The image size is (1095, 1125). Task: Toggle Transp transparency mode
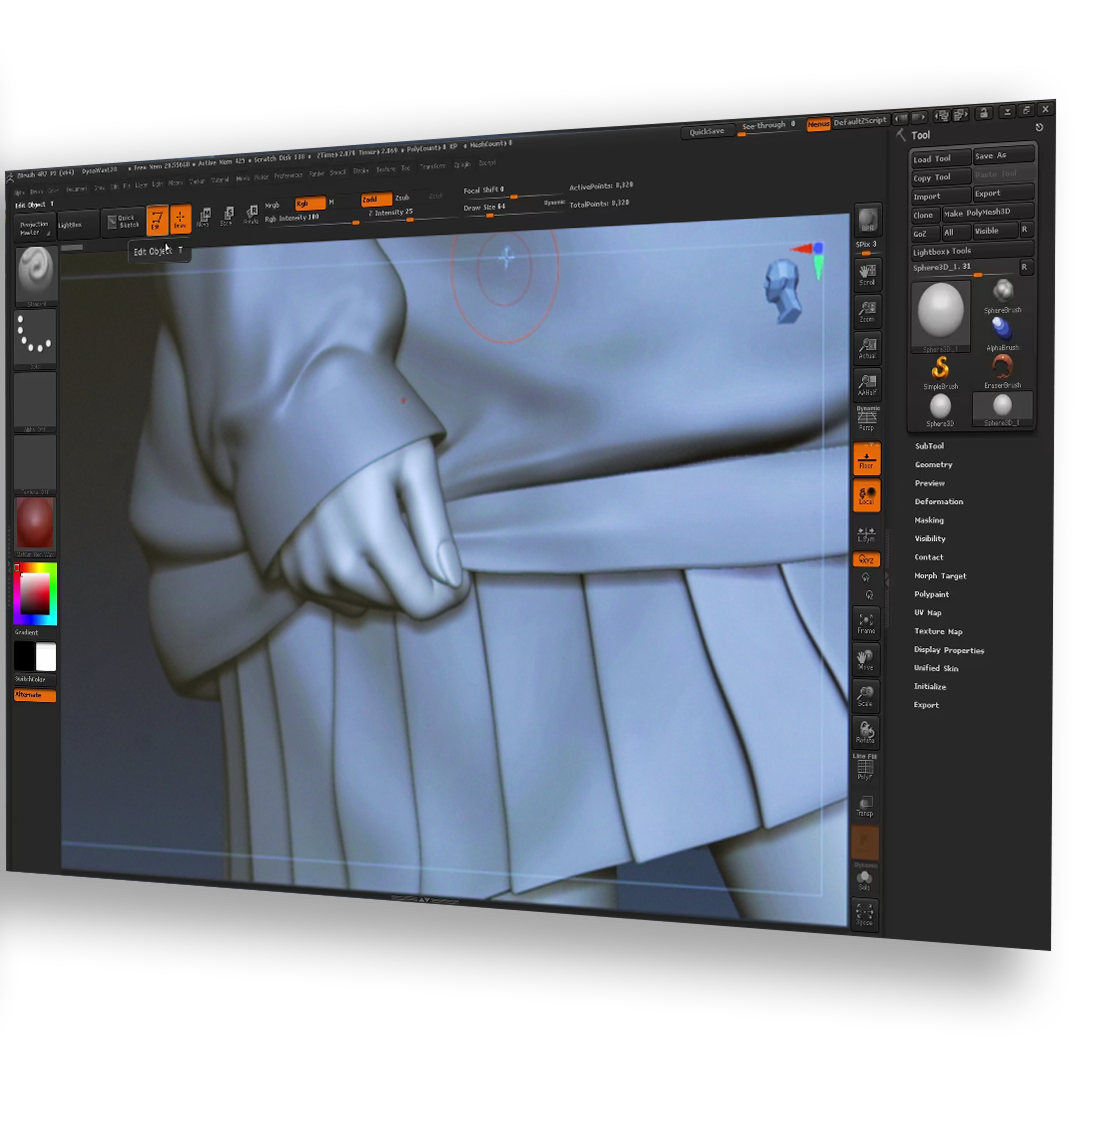865,806
